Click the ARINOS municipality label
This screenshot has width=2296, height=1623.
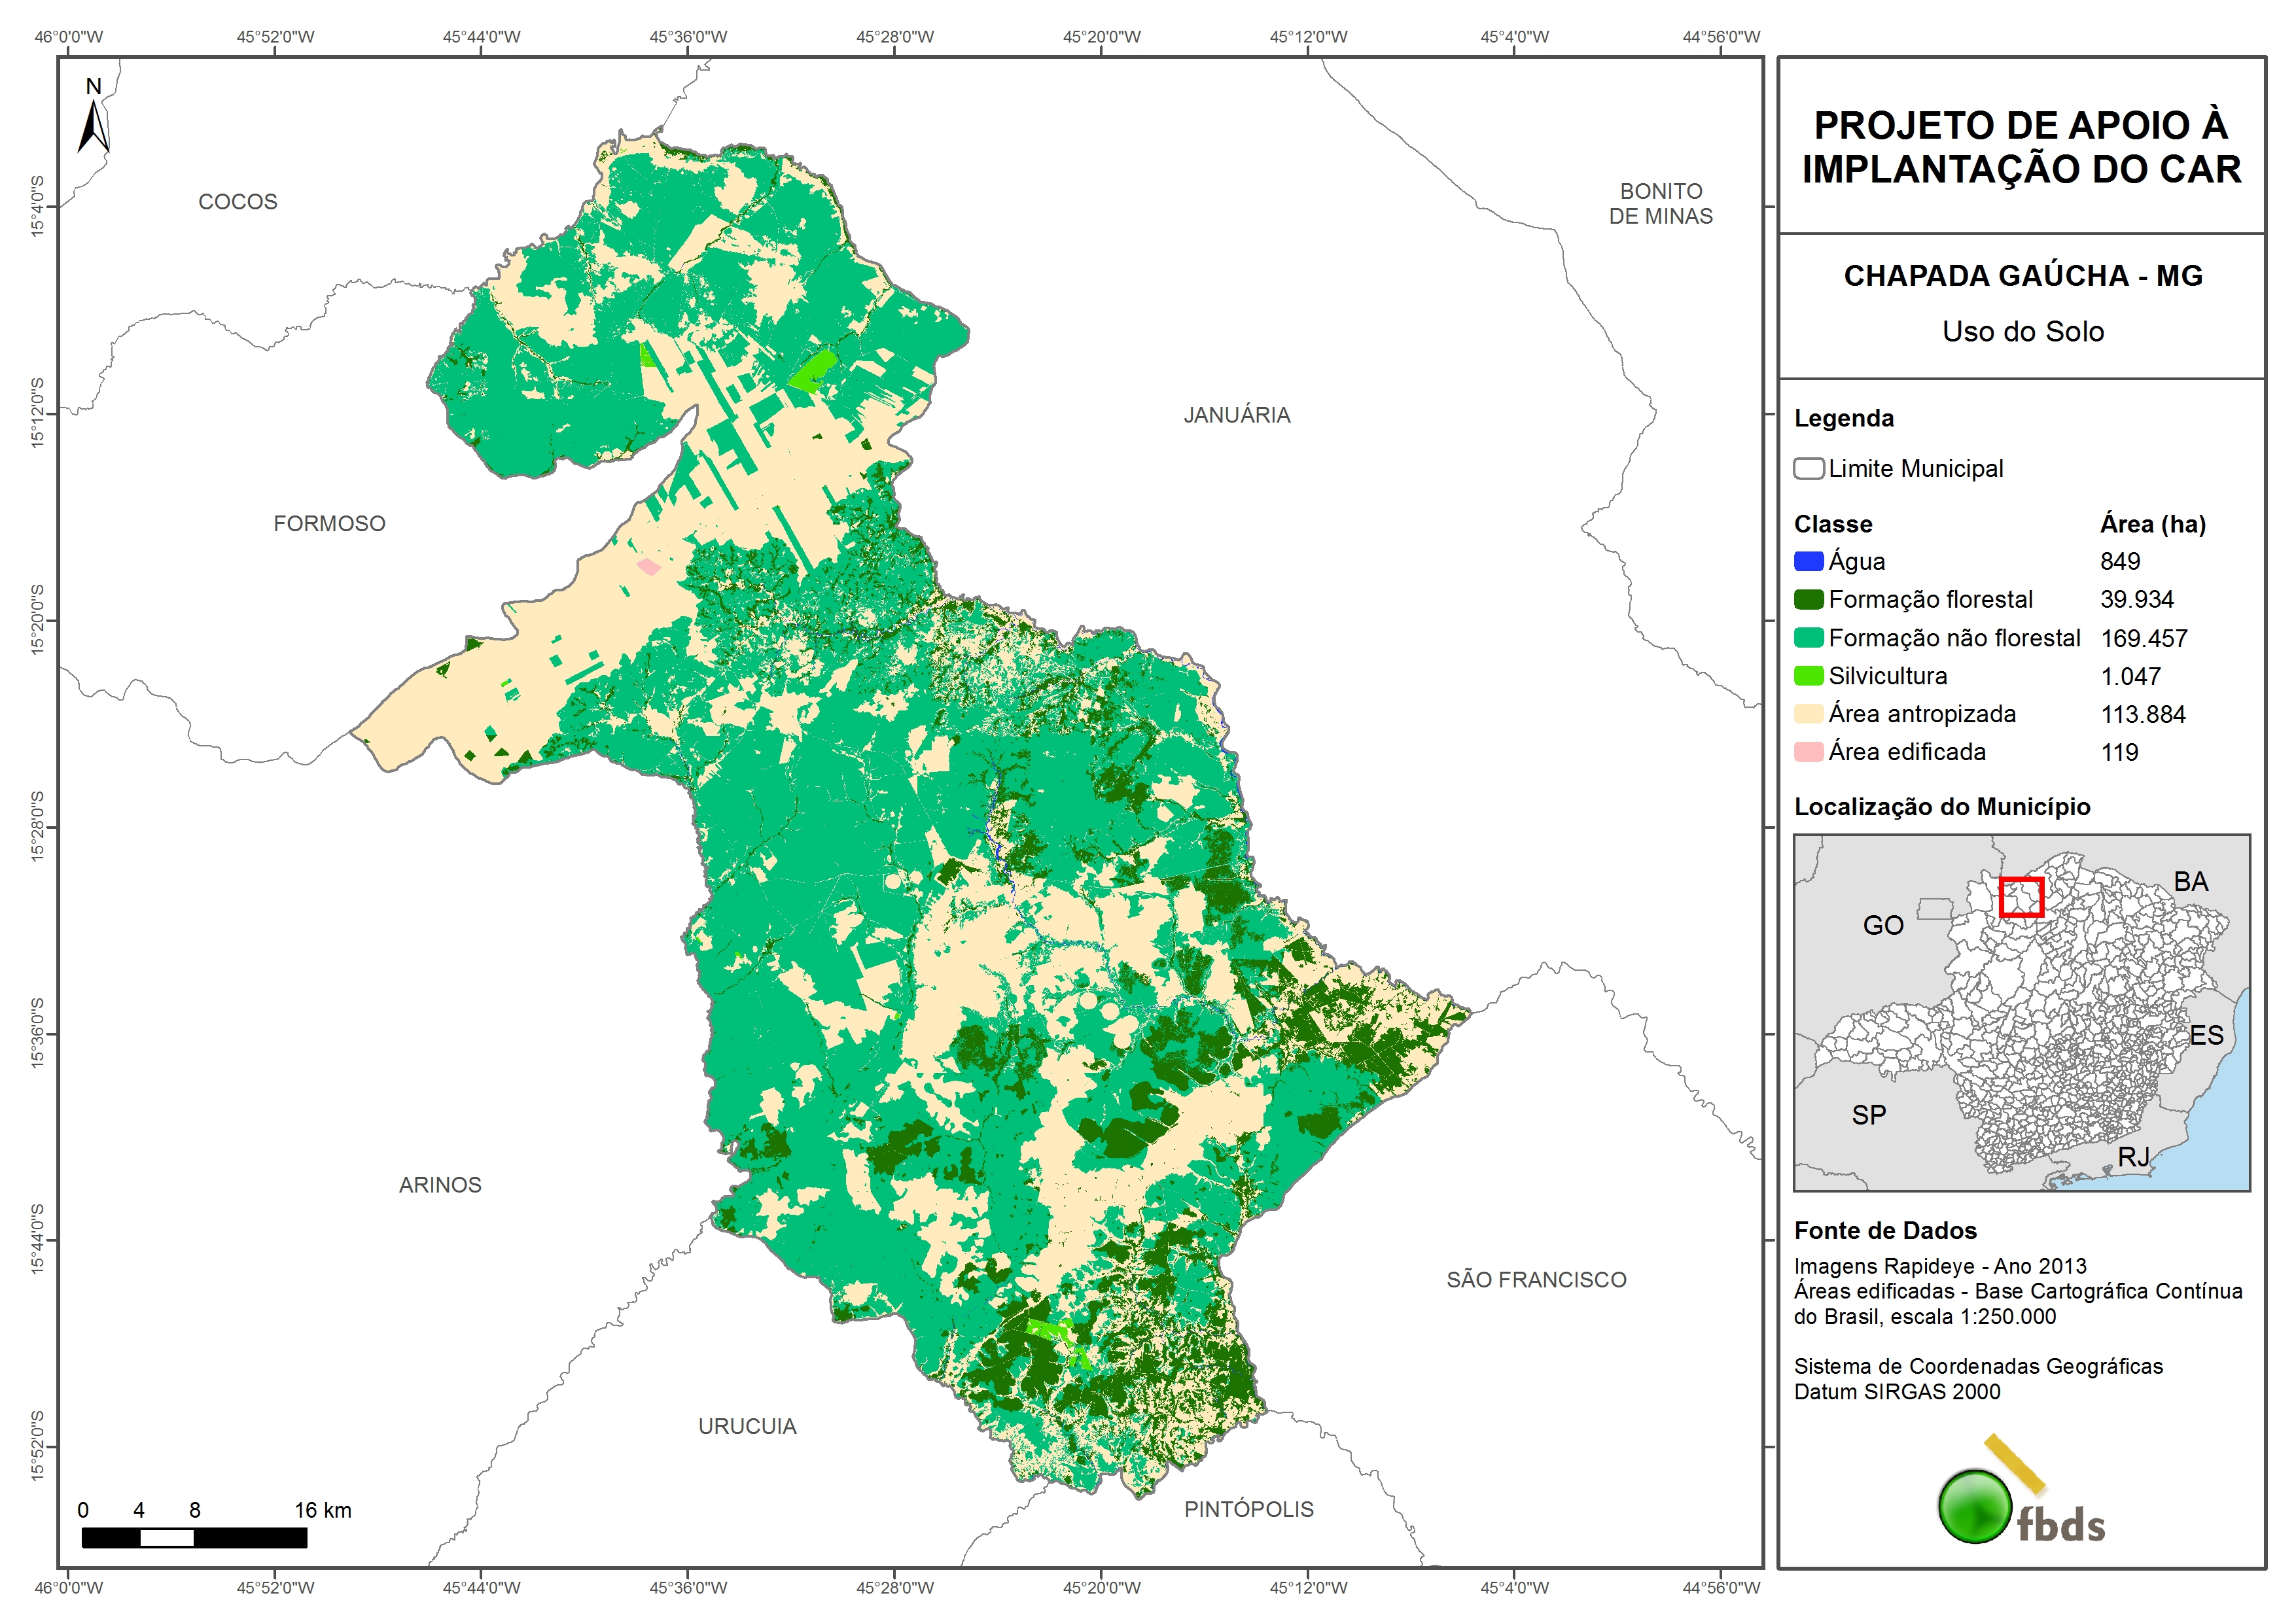[440, 1185]
